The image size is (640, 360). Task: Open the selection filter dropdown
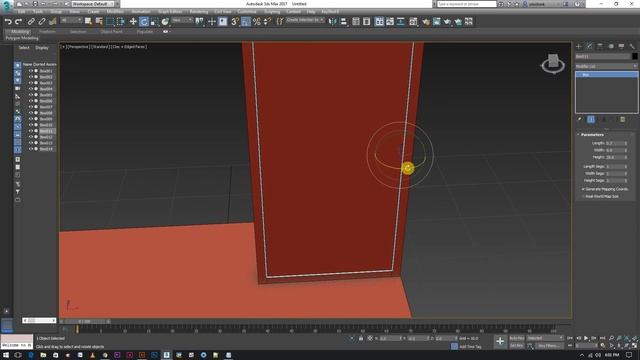point(71,20)
